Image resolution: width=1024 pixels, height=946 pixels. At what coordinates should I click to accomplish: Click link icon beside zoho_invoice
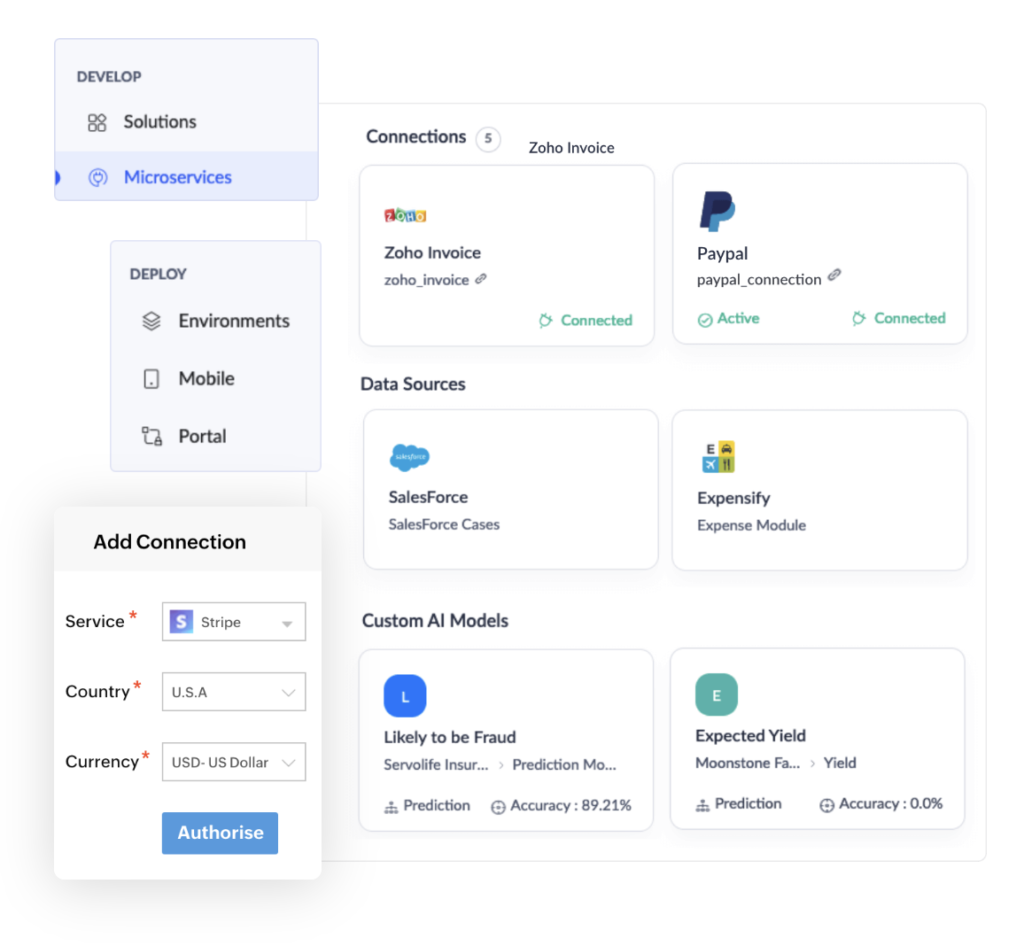coord(481,279)
